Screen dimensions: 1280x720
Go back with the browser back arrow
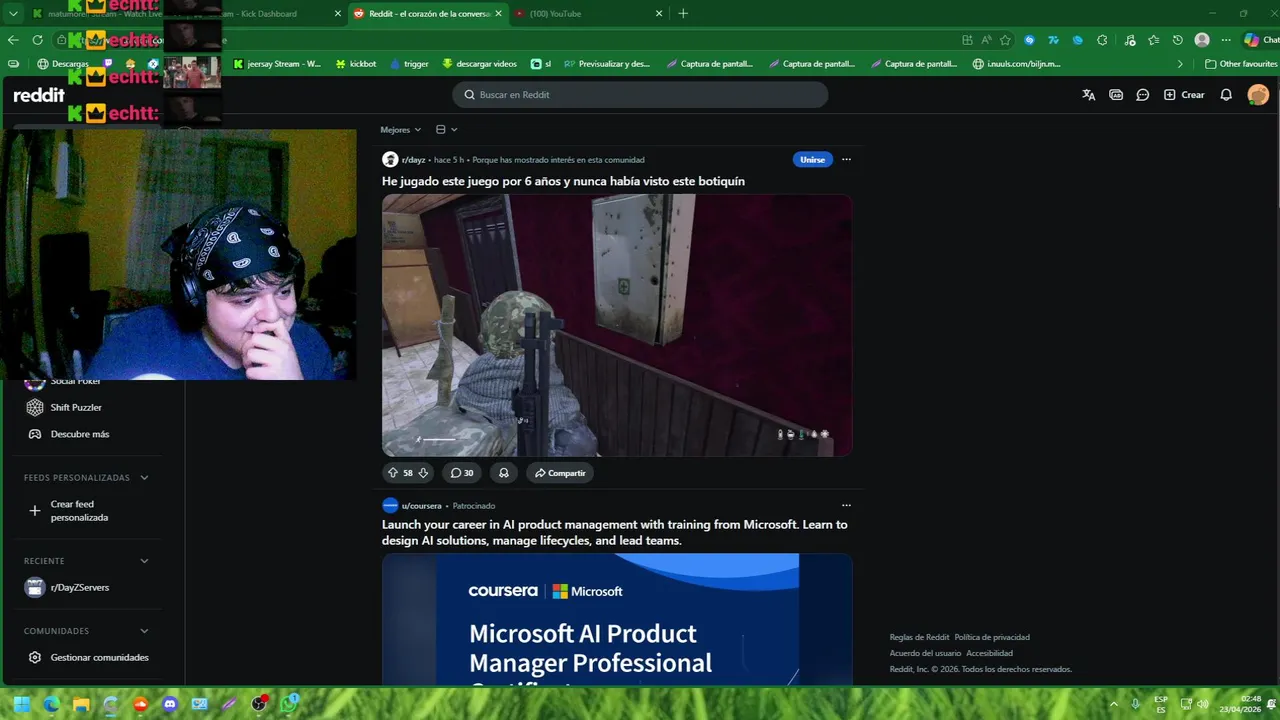[x=13, y=40]
